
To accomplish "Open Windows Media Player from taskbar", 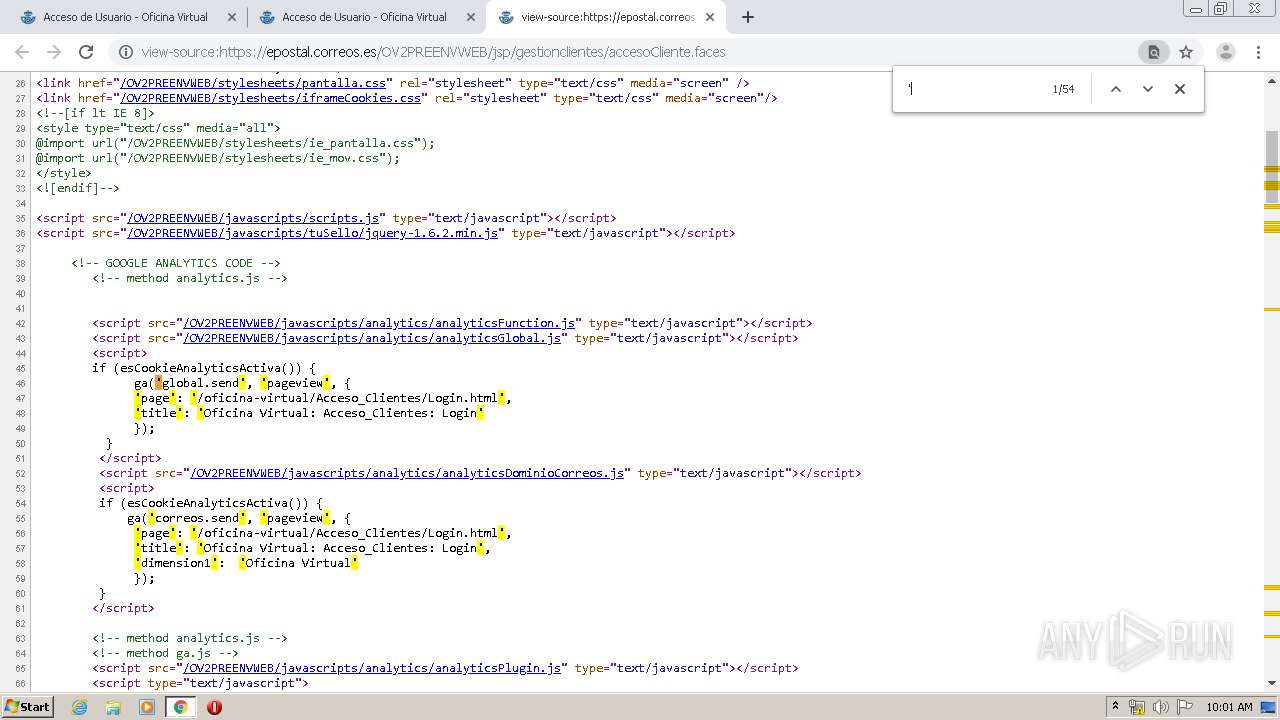I will pos(147,707).
